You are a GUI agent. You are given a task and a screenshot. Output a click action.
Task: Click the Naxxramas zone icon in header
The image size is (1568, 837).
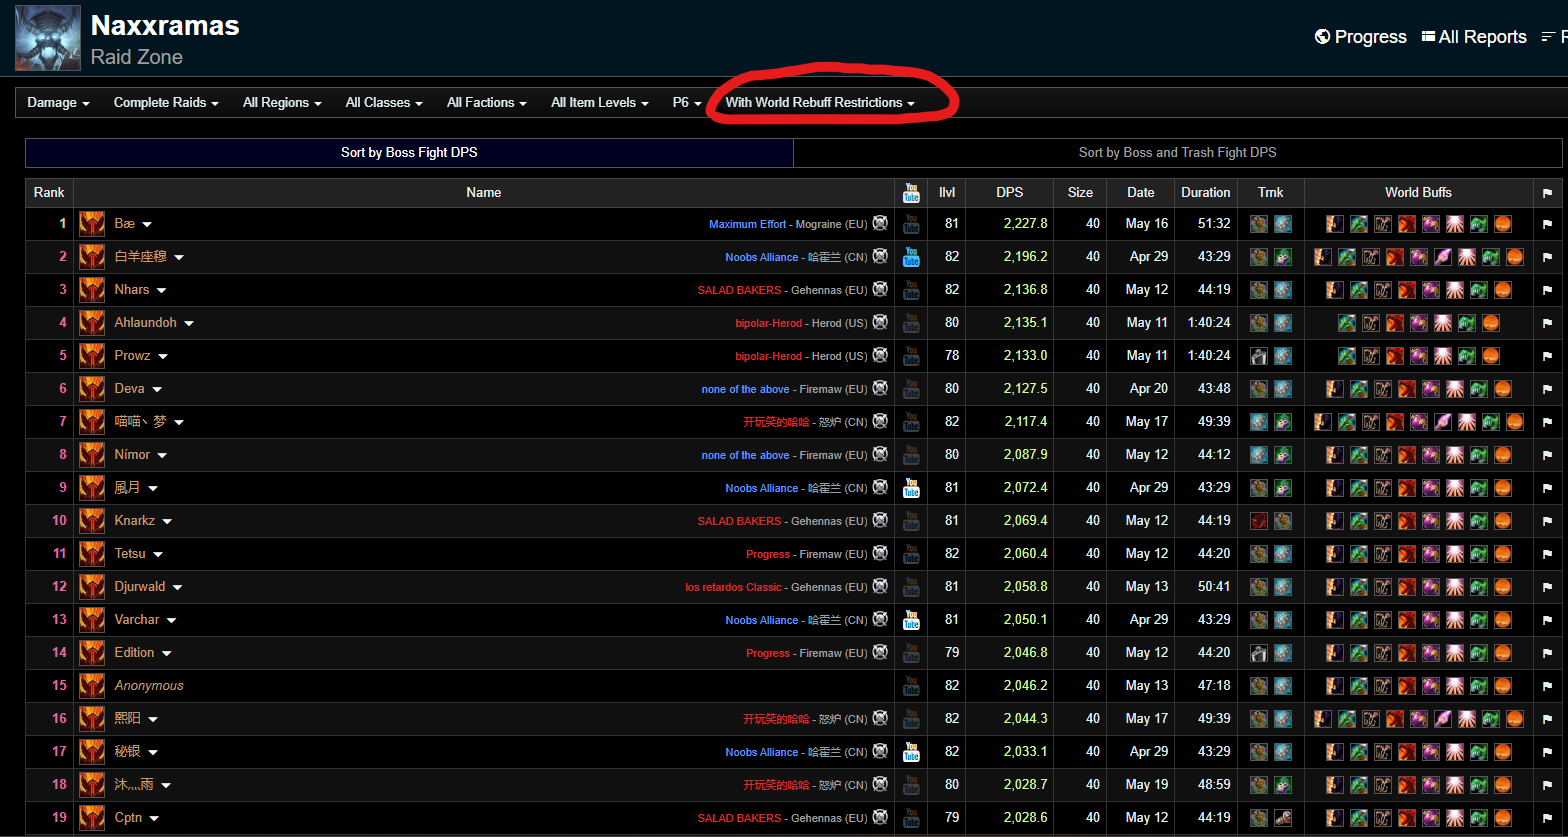pyautogui.click(x=48, y=38)
